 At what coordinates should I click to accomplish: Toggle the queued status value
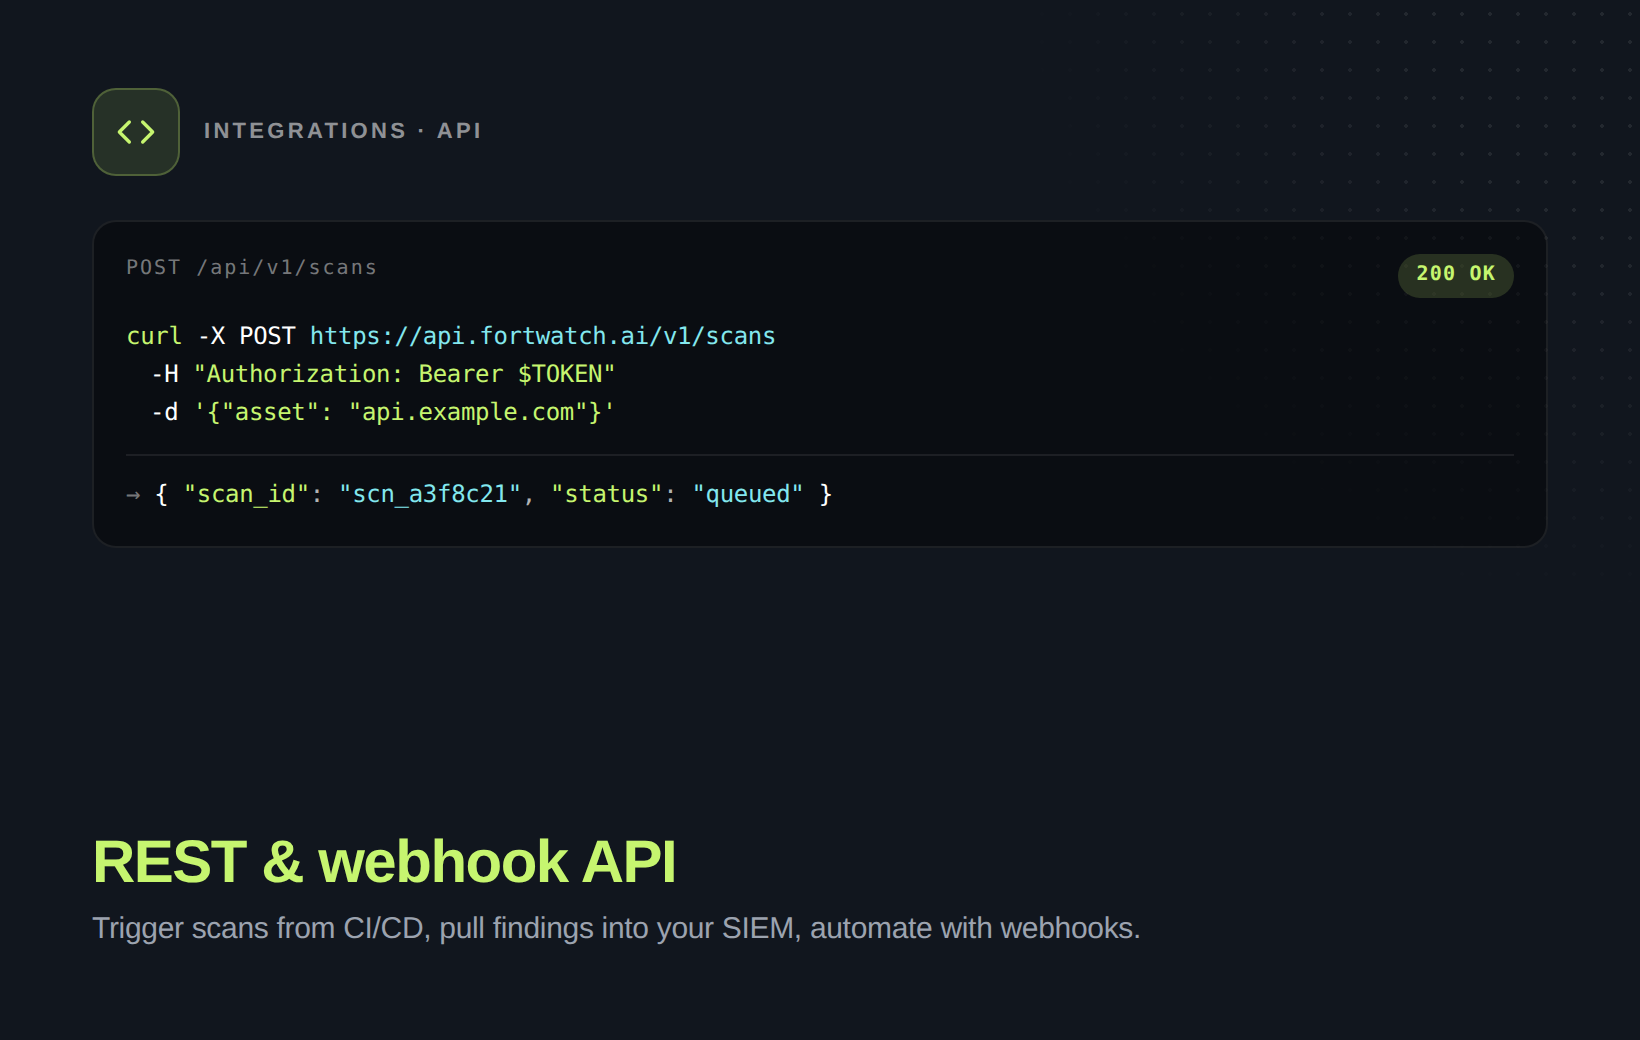[749, 493]
